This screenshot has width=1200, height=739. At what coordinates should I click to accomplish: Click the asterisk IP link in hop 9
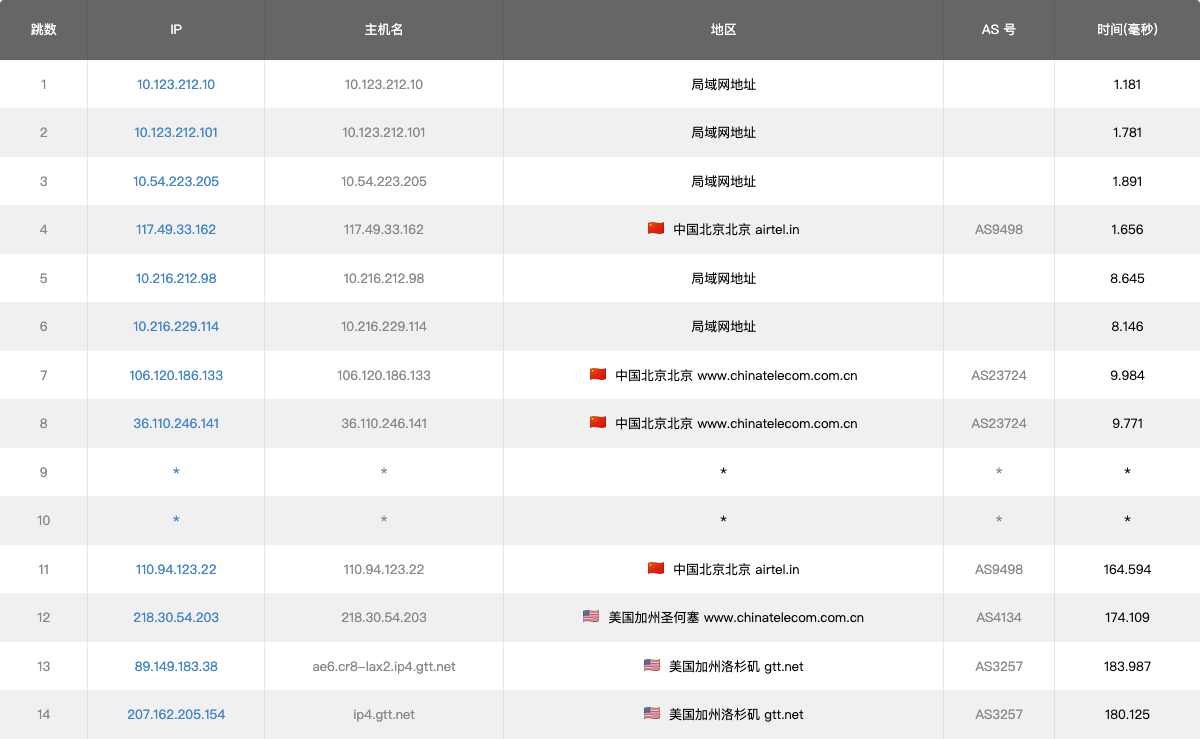[176, 472]
